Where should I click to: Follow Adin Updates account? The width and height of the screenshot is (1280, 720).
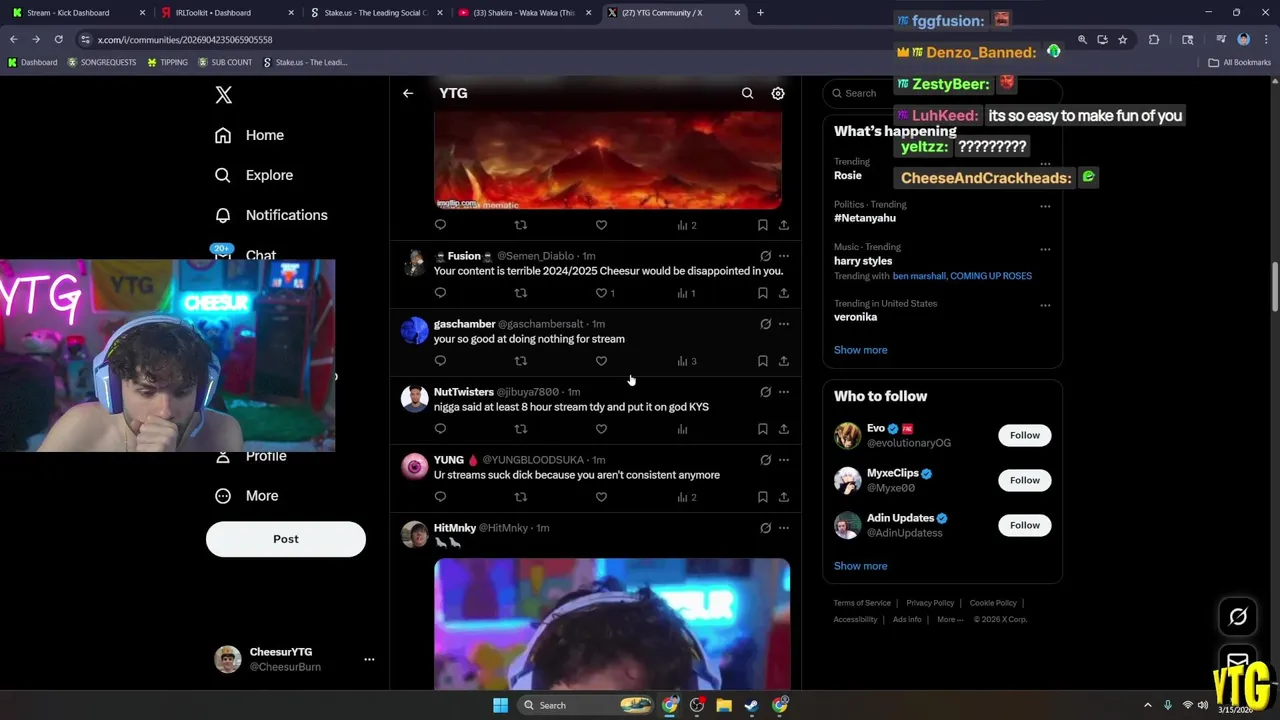click(x=1025, y=525)
